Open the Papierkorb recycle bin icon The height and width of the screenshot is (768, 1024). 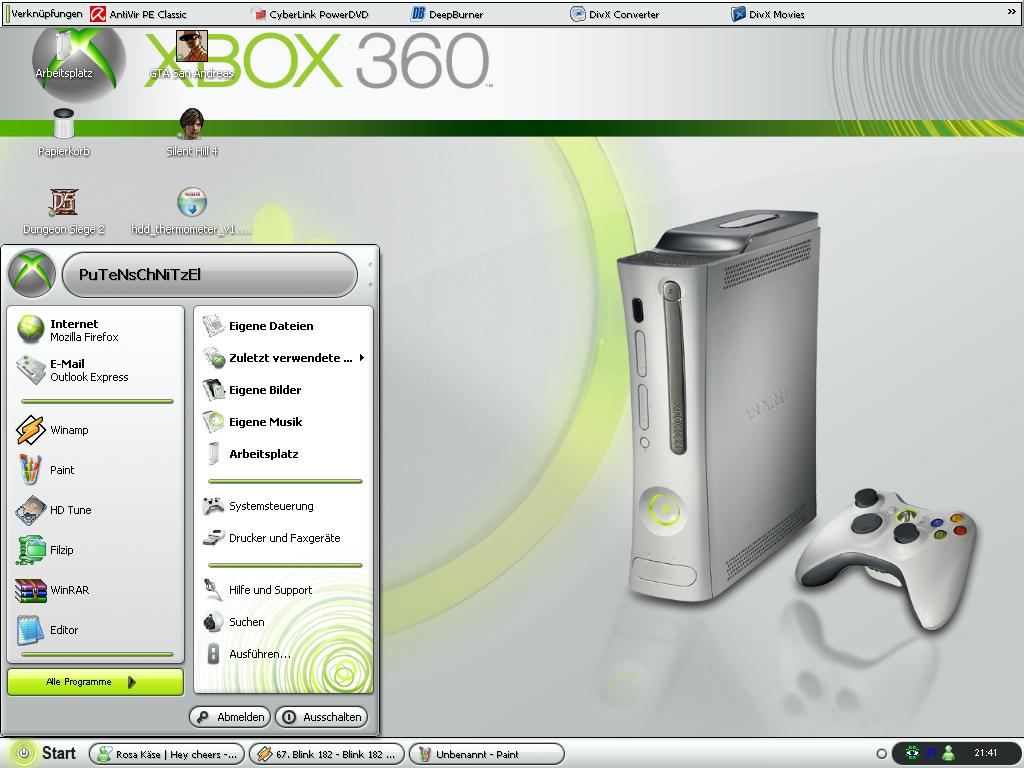(x=63, y=133)
